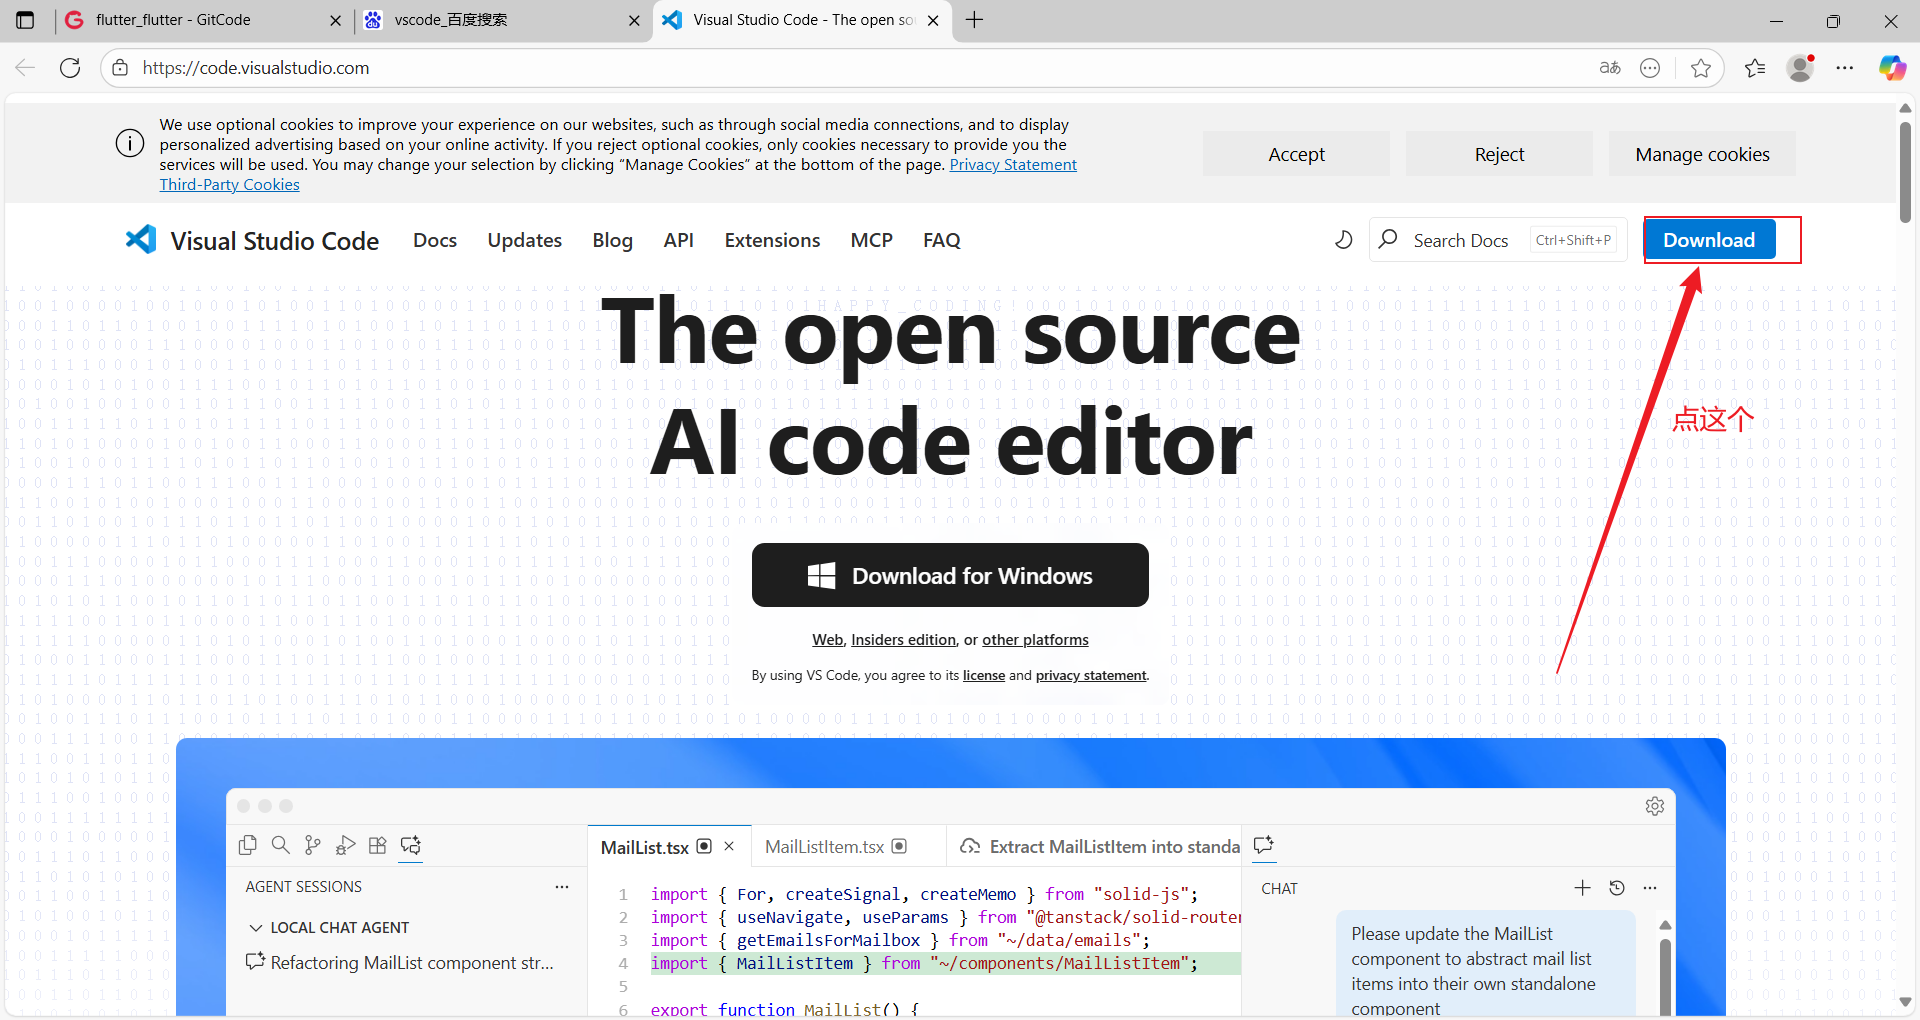Select Chat sessions icon in demo activity bar

click(411, 846)
